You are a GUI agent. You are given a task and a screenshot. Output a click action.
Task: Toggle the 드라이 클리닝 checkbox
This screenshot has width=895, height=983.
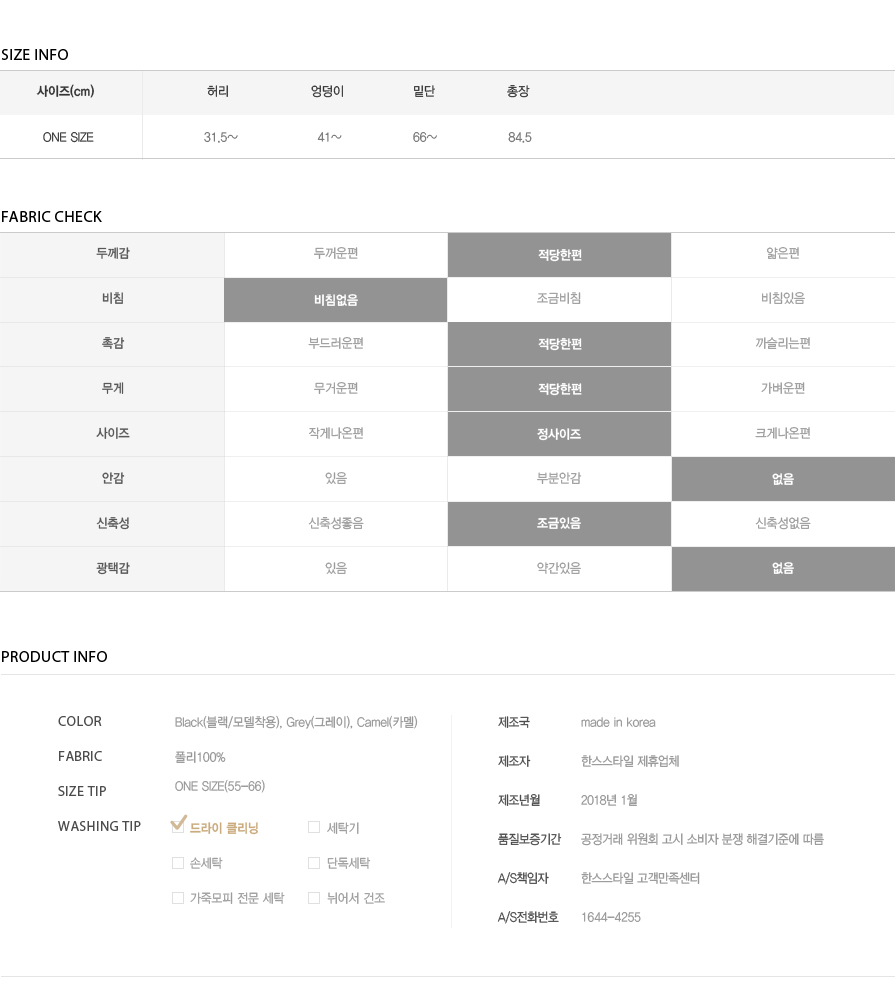178,826
